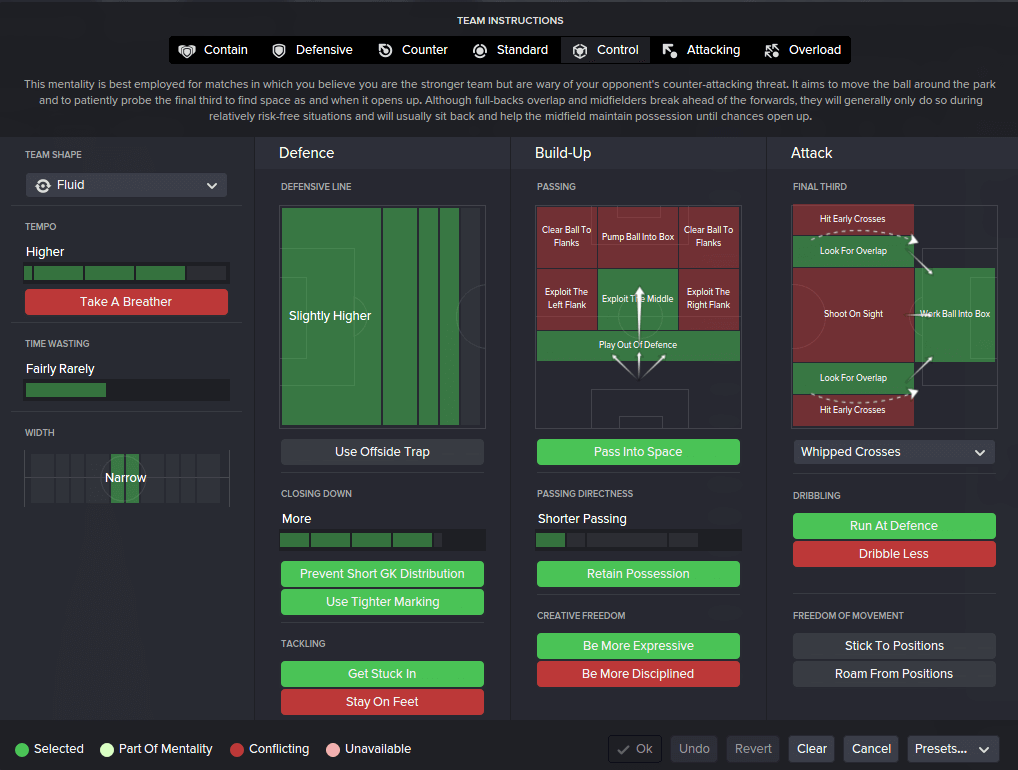The height and width of the screenshot is (770, 1018).
Task: Click the Cancel button
Action: 871,749
